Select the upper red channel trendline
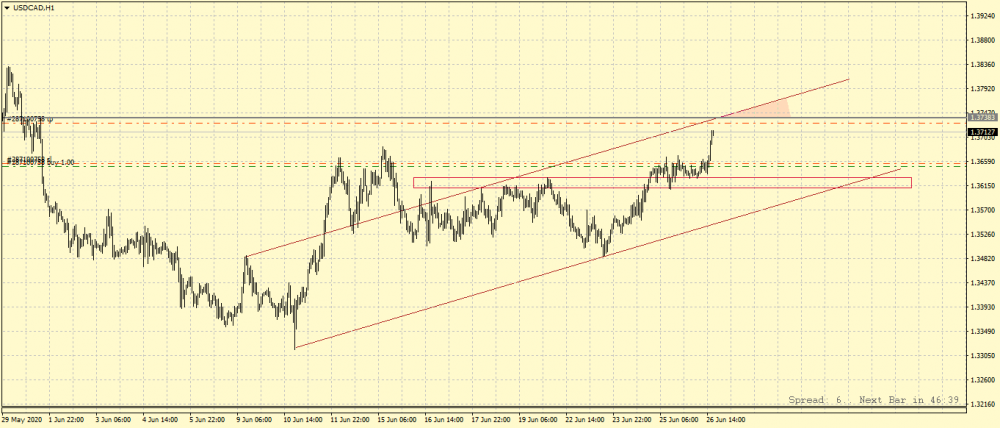Screen dimensions: 1000x428 pyautogui.click(x=547, y=168)
